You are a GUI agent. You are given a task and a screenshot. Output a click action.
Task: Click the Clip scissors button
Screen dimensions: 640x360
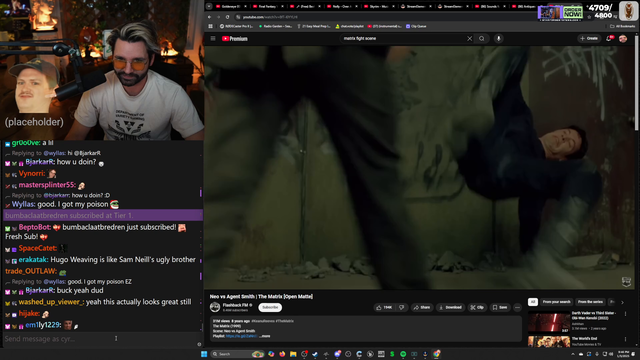tap(477, 307)
